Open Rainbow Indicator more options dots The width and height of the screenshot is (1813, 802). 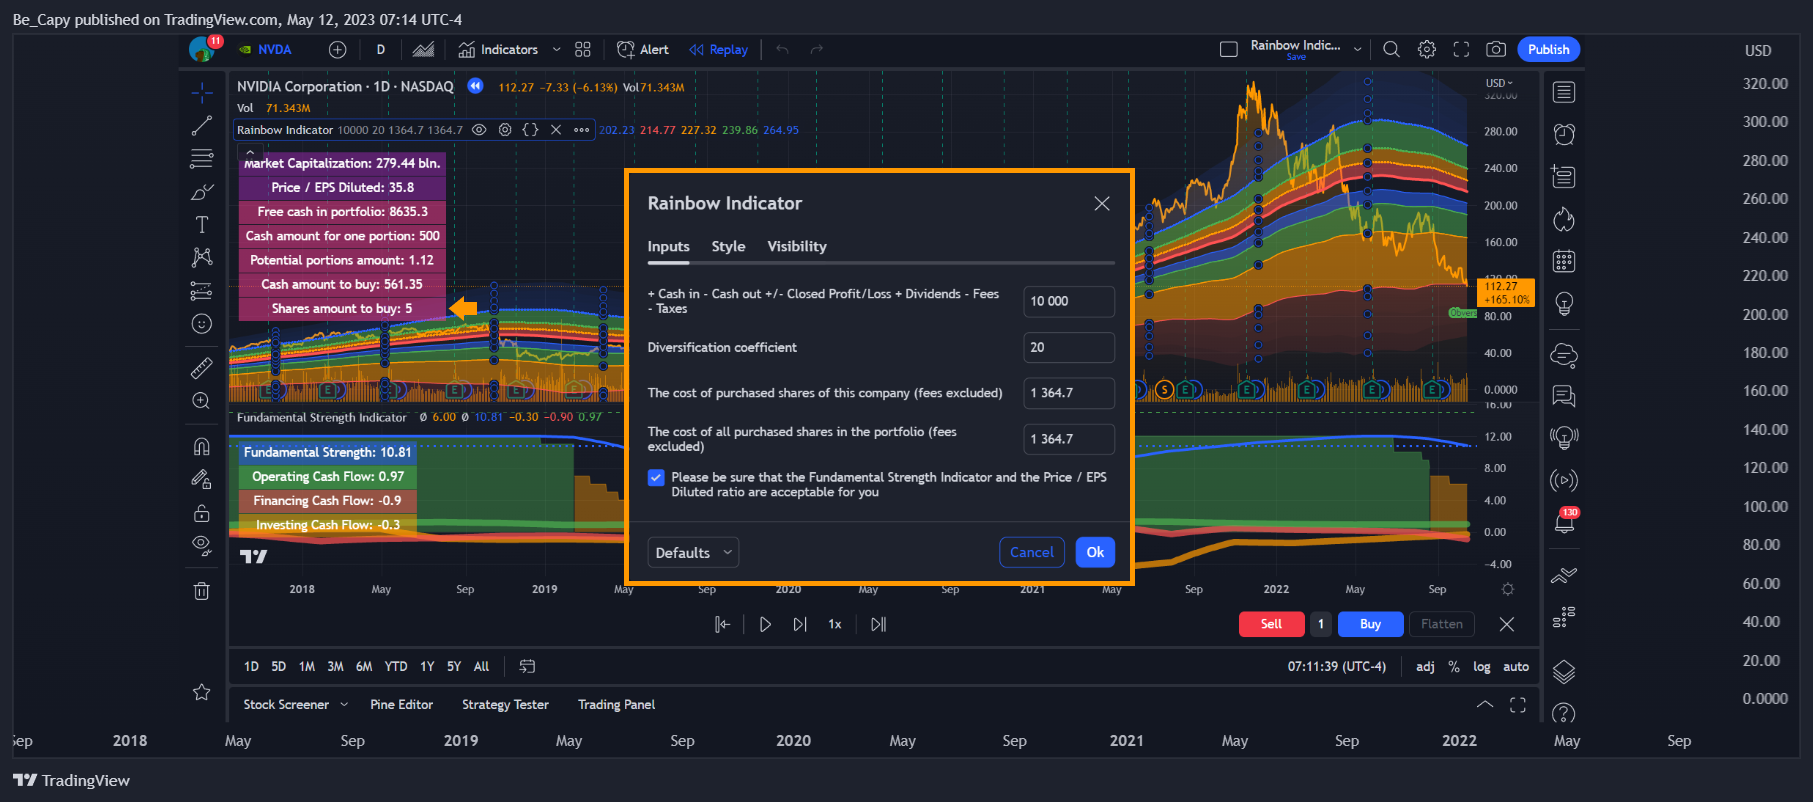click(x=581, y=130)
